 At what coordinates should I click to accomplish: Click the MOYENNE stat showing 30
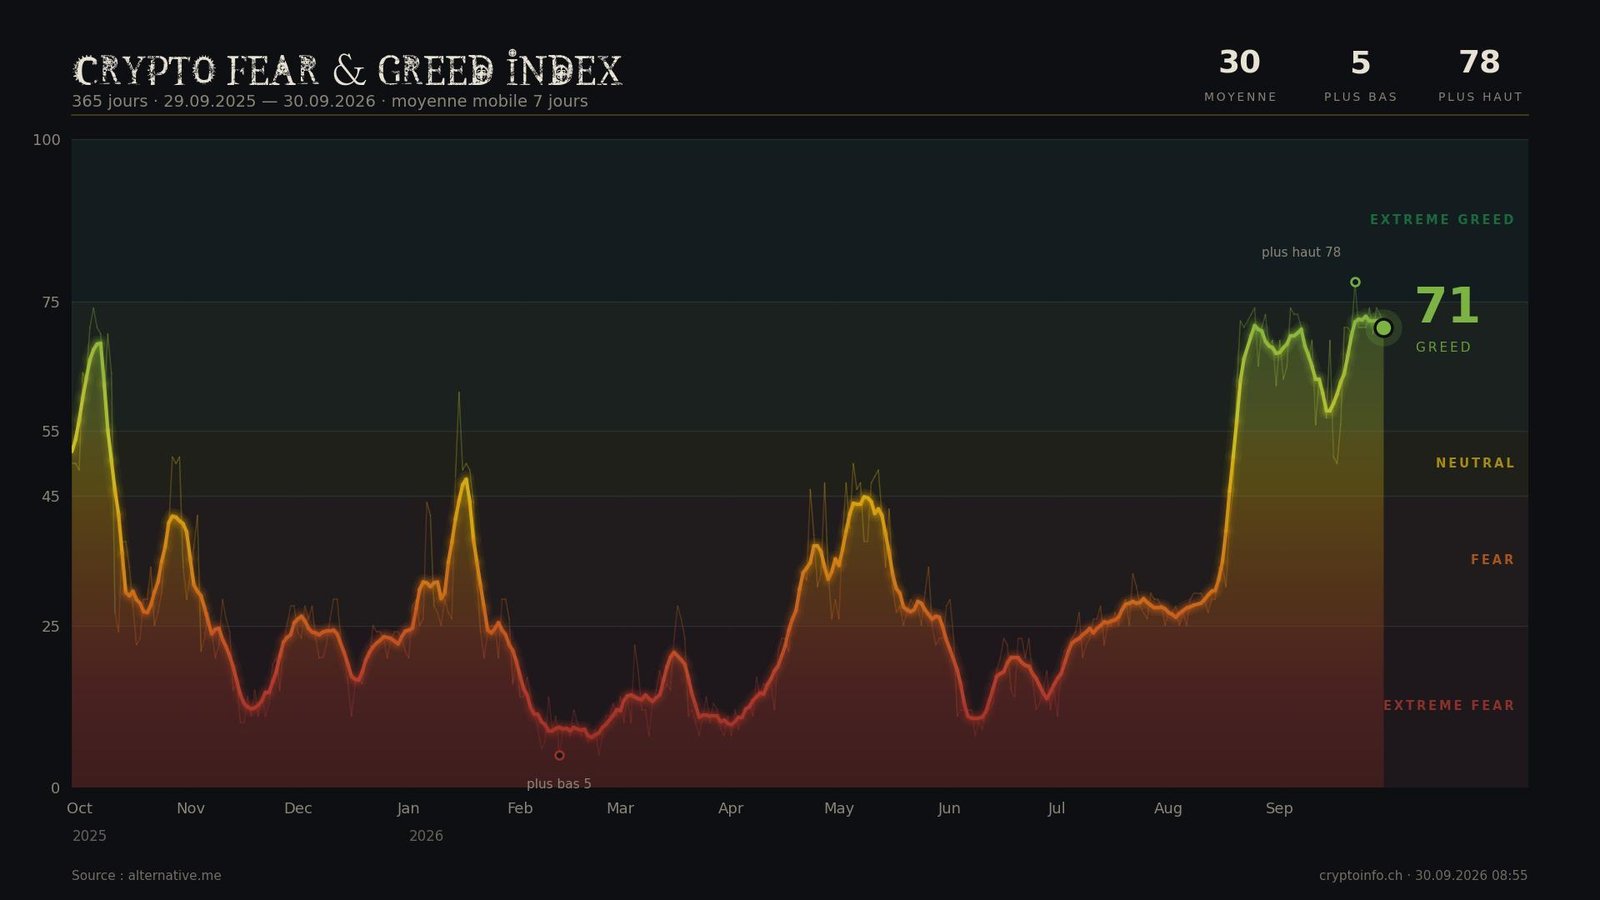pos(1240,75)
